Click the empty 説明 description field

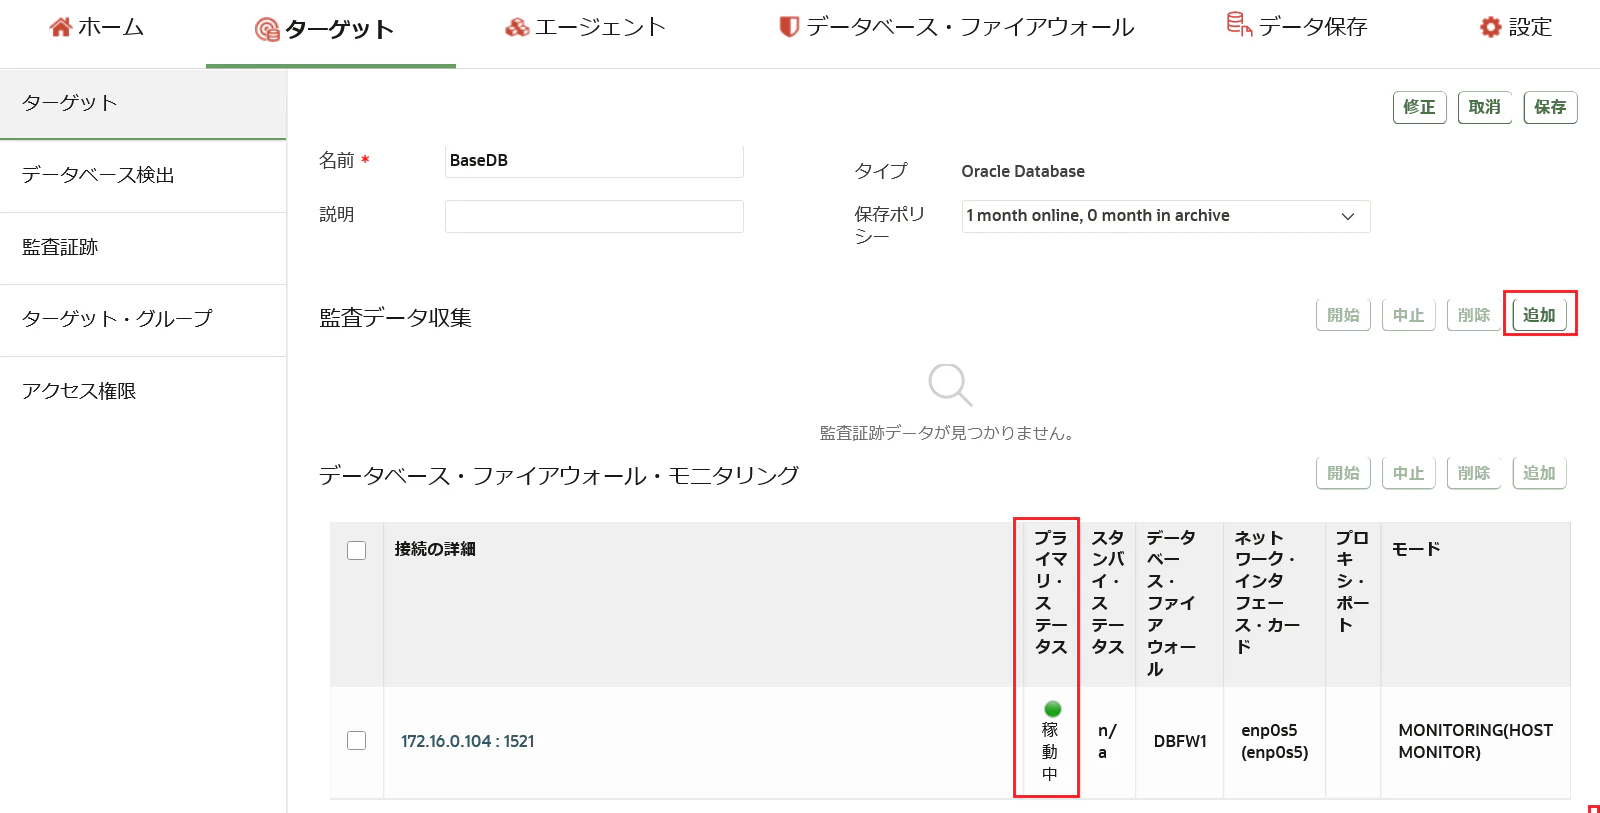594,216
